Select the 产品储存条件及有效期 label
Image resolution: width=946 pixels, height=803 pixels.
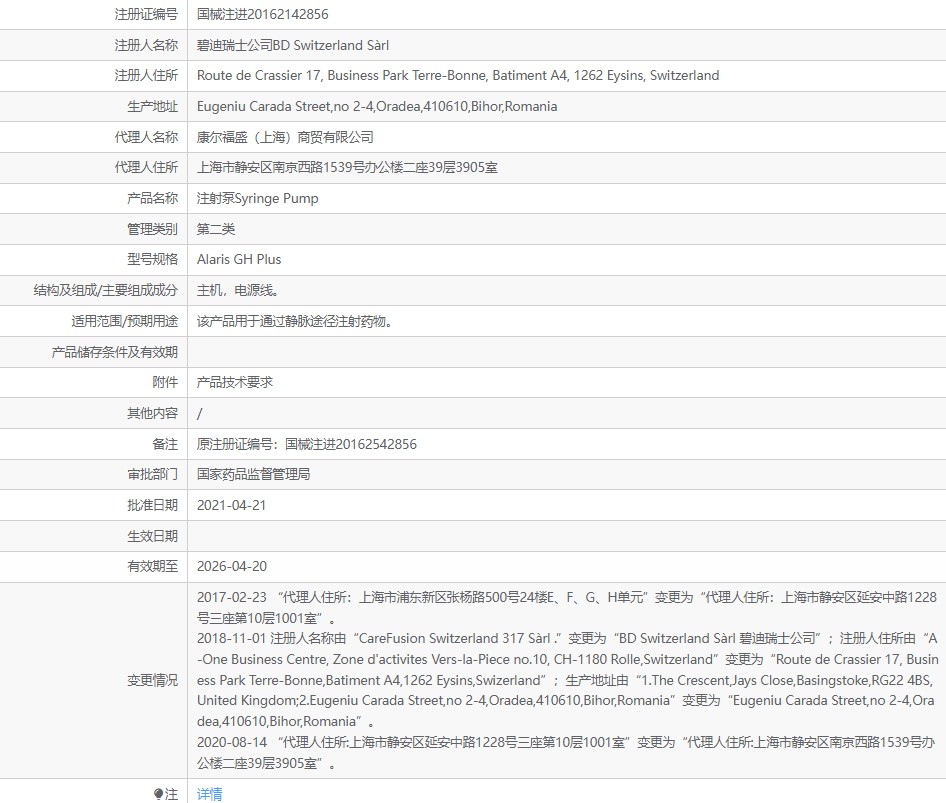coord(115,352)
